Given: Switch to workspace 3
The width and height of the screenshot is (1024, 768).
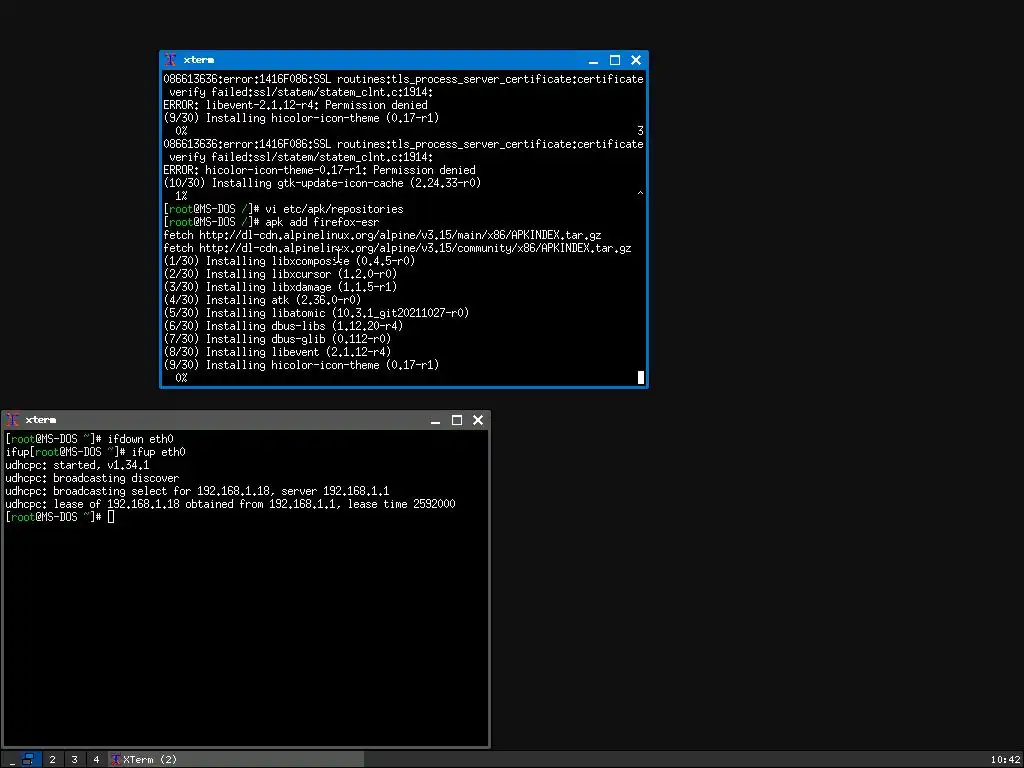Looking at the screenshot, I should 74,760.
